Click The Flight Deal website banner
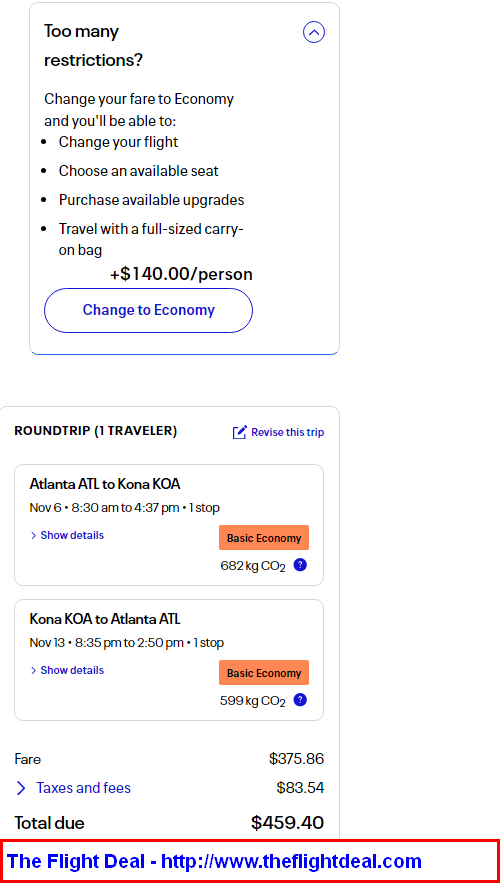 point(250,861)
